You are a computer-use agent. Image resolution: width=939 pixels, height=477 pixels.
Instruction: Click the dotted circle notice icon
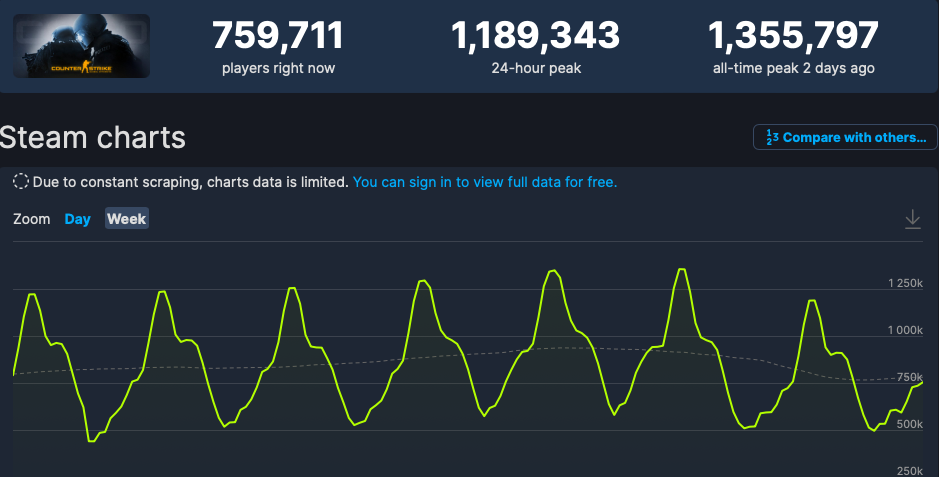[20, 182]
